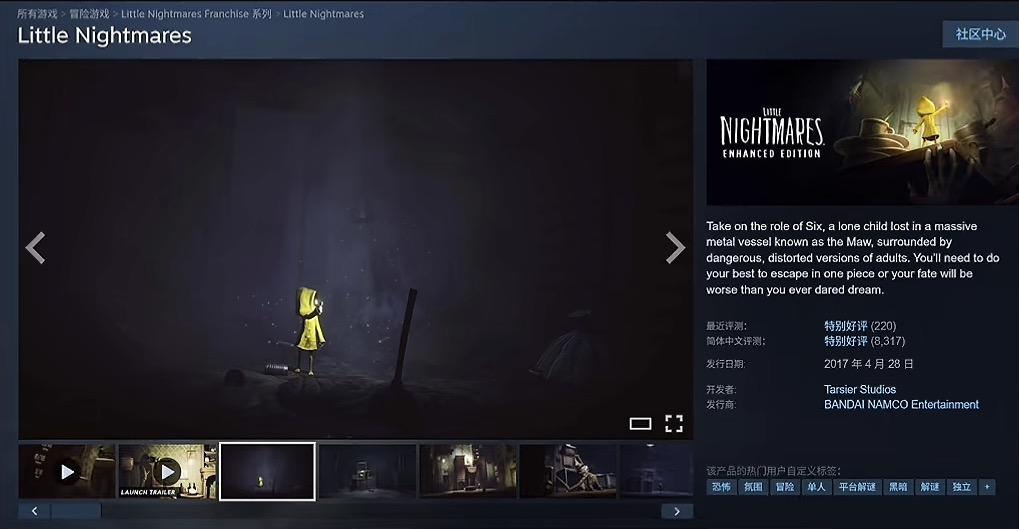Open 所有游戏 in the breadcrumb
1019x529 pixels.
click(x=37, y=14)
